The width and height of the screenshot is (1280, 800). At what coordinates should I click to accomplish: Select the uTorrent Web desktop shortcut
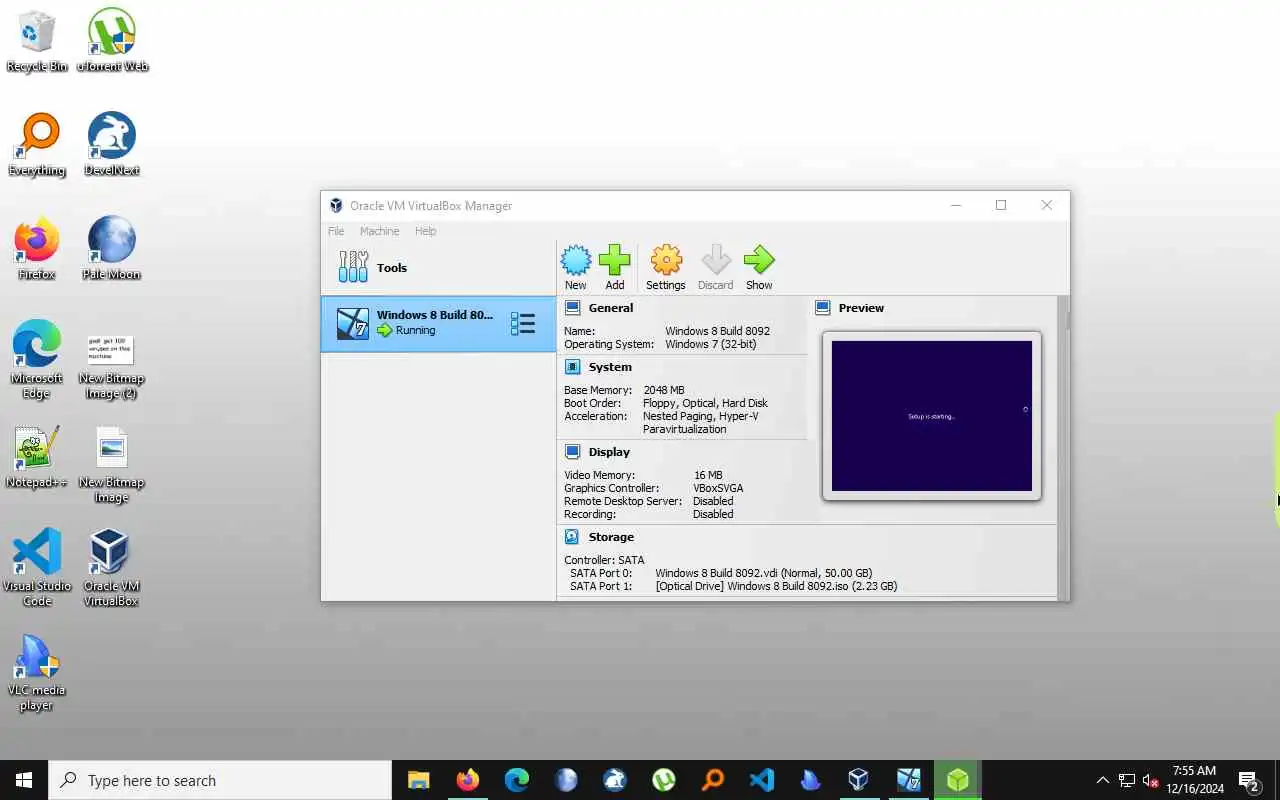click(112, 41)
